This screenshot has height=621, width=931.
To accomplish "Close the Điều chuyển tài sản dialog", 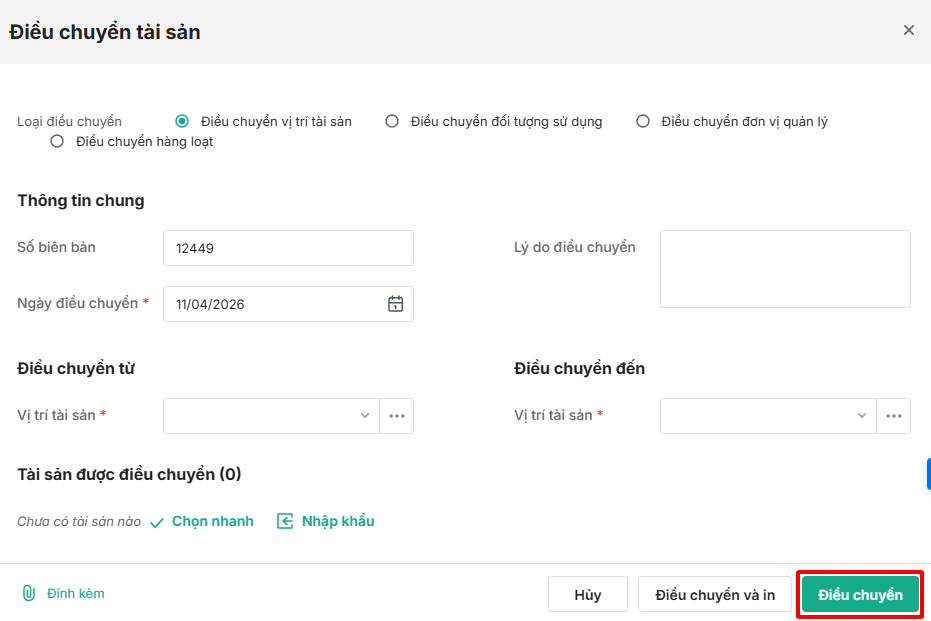I will pos(909,31).
